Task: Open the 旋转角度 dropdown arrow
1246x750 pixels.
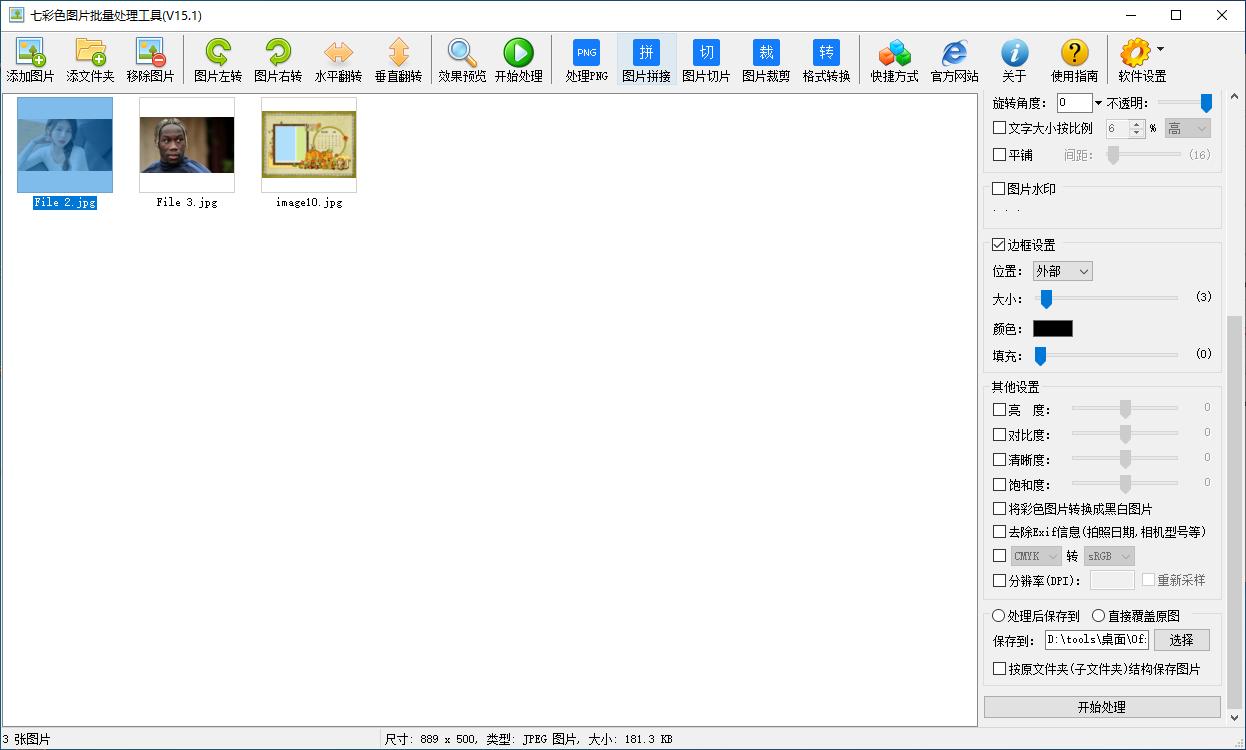Action: click(1098, 103)
